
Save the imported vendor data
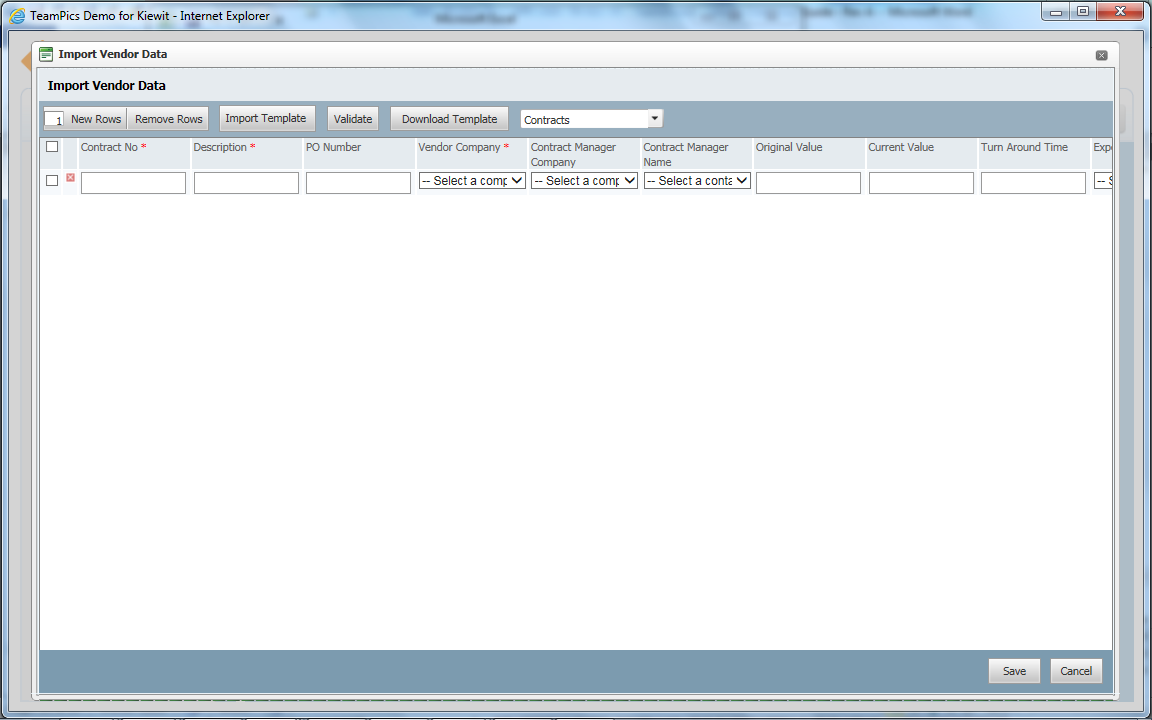(1014, 671)
